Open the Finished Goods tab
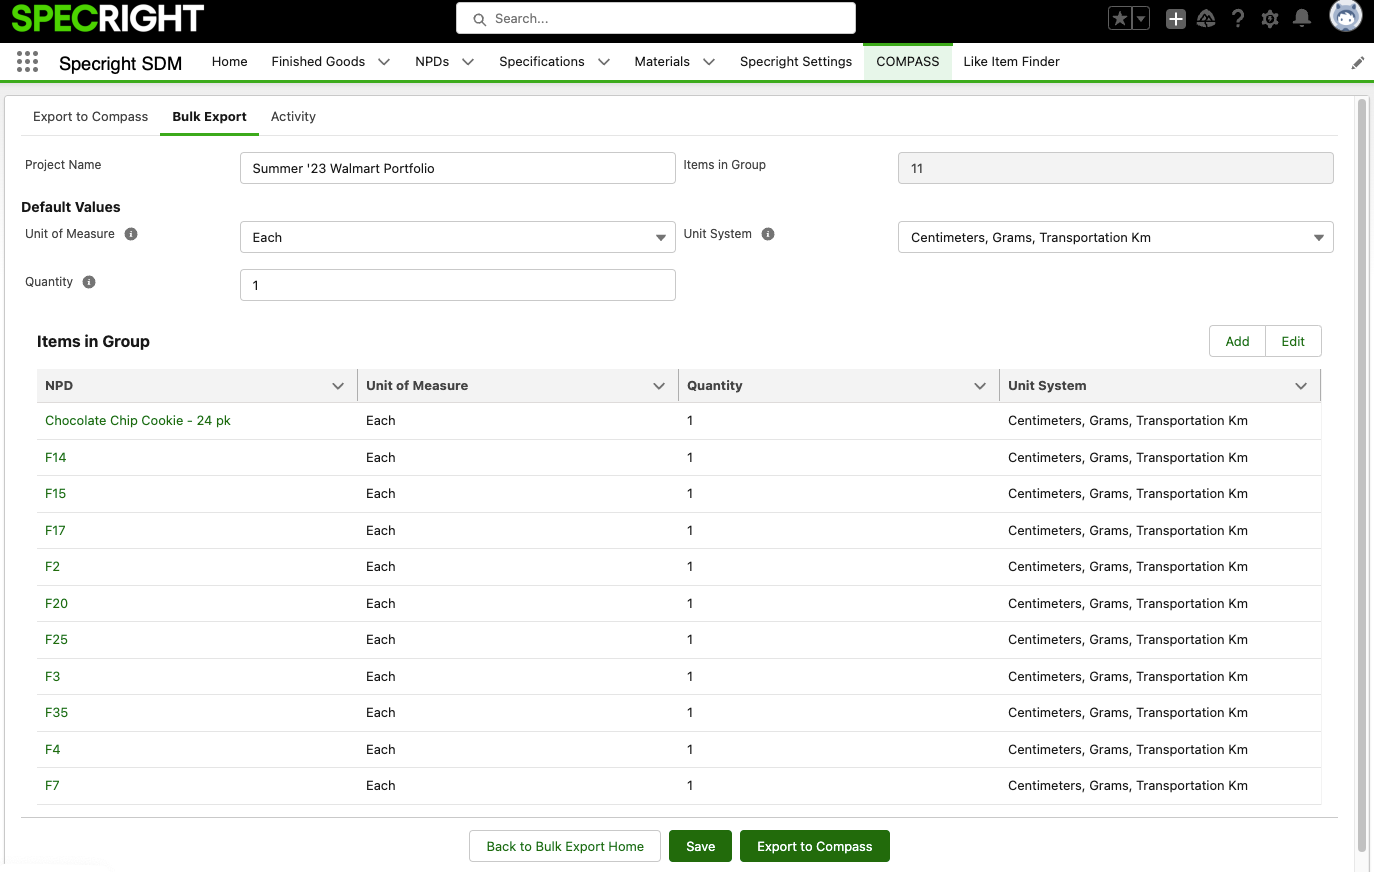This screenshot has width=1374, height=872. point(318,62)
